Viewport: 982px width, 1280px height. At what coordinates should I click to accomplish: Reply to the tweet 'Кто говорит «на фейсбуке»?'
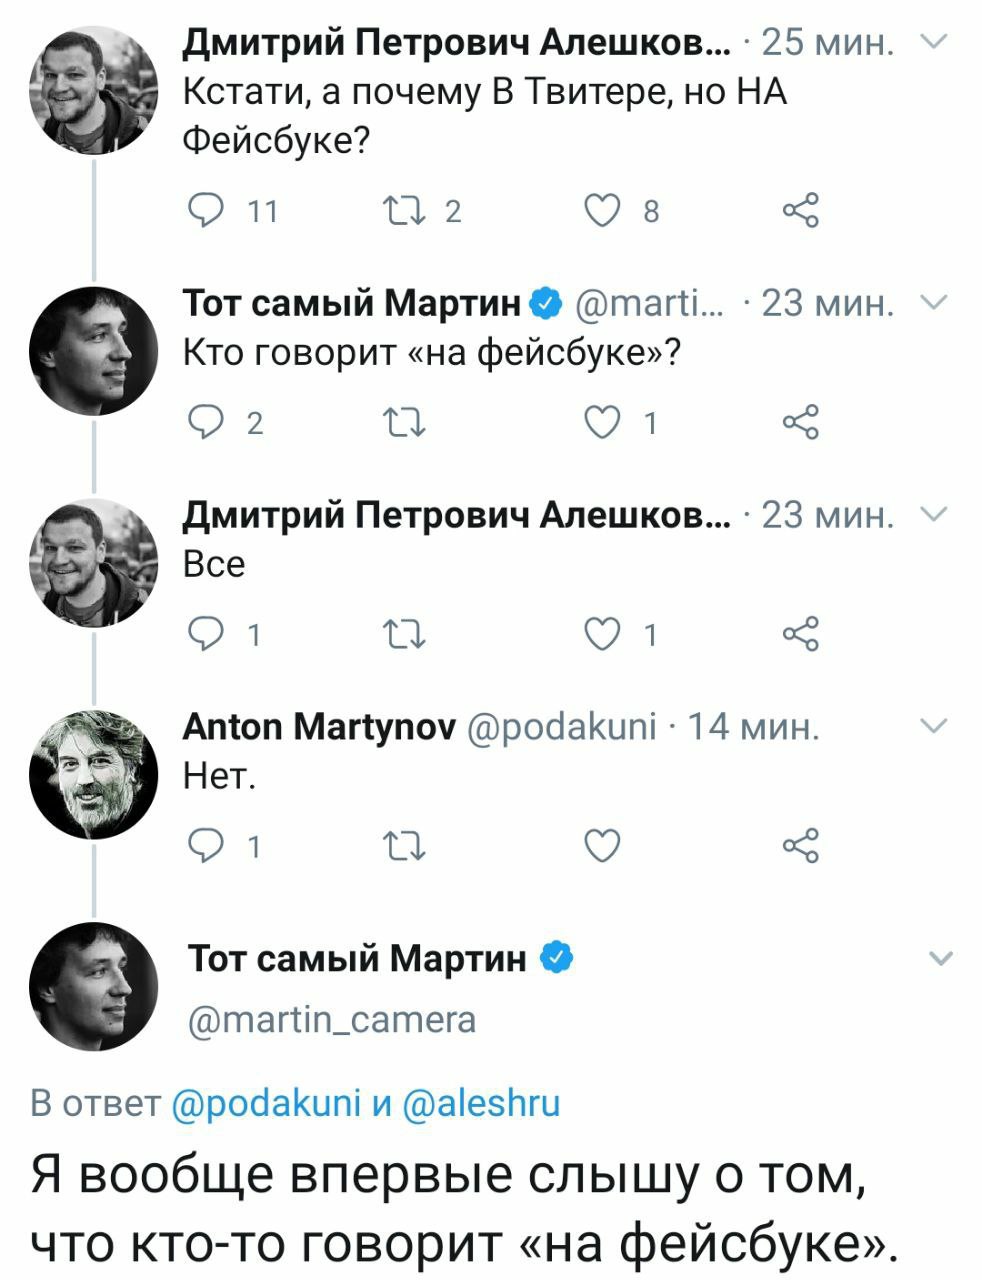[205, 424]
